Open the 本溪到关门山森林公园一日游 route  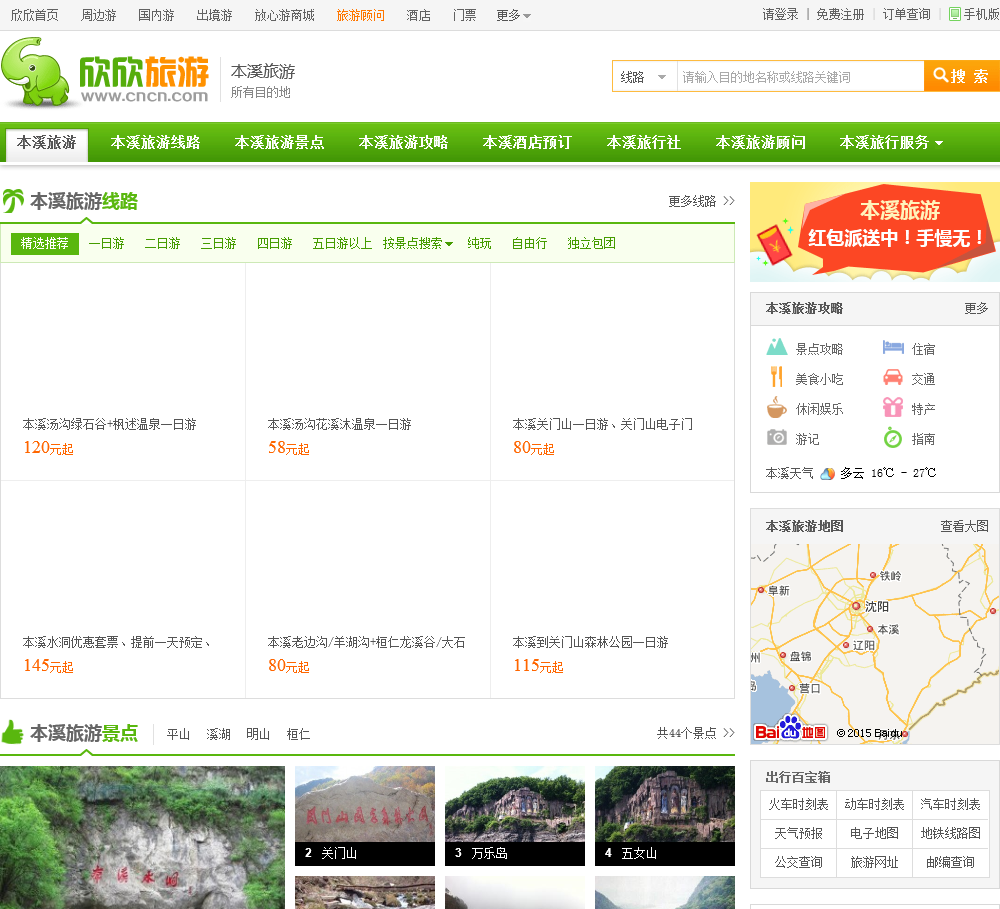(x=591, y=642)
